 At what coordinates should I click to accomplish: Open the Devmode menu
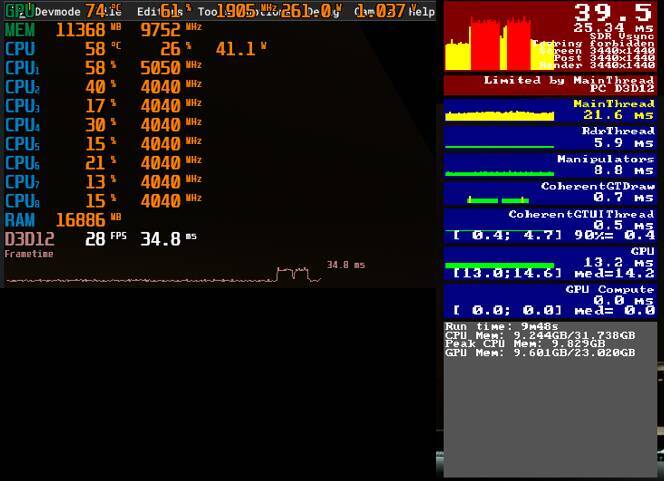click(x=58, y=11)
